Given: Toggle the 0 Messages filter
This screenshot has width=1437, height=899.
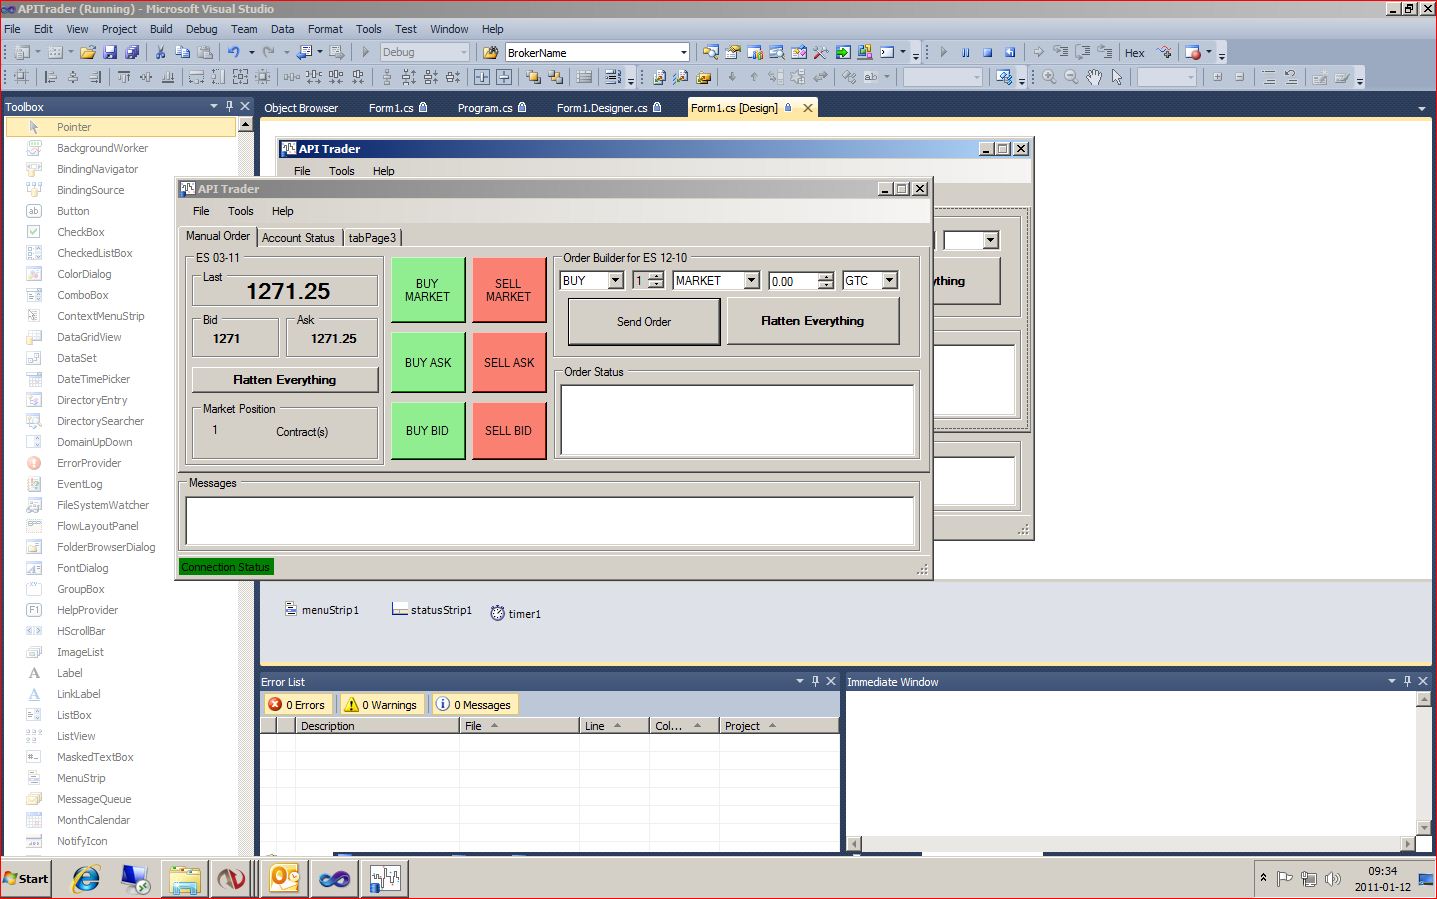Looking at the screenshot, I should click(474, 704).
